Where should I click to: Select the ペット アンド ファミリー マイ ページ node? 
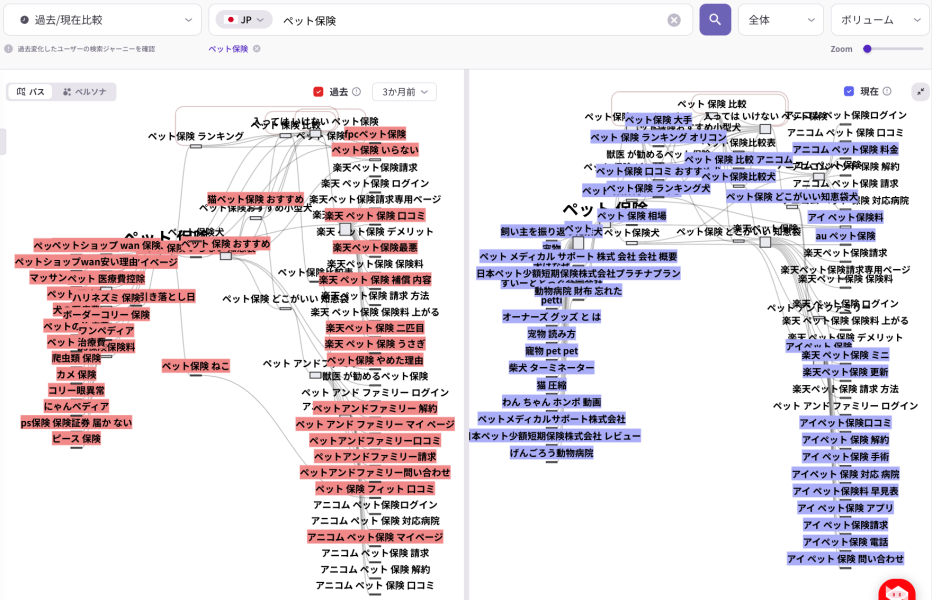(x=375, y=424)
